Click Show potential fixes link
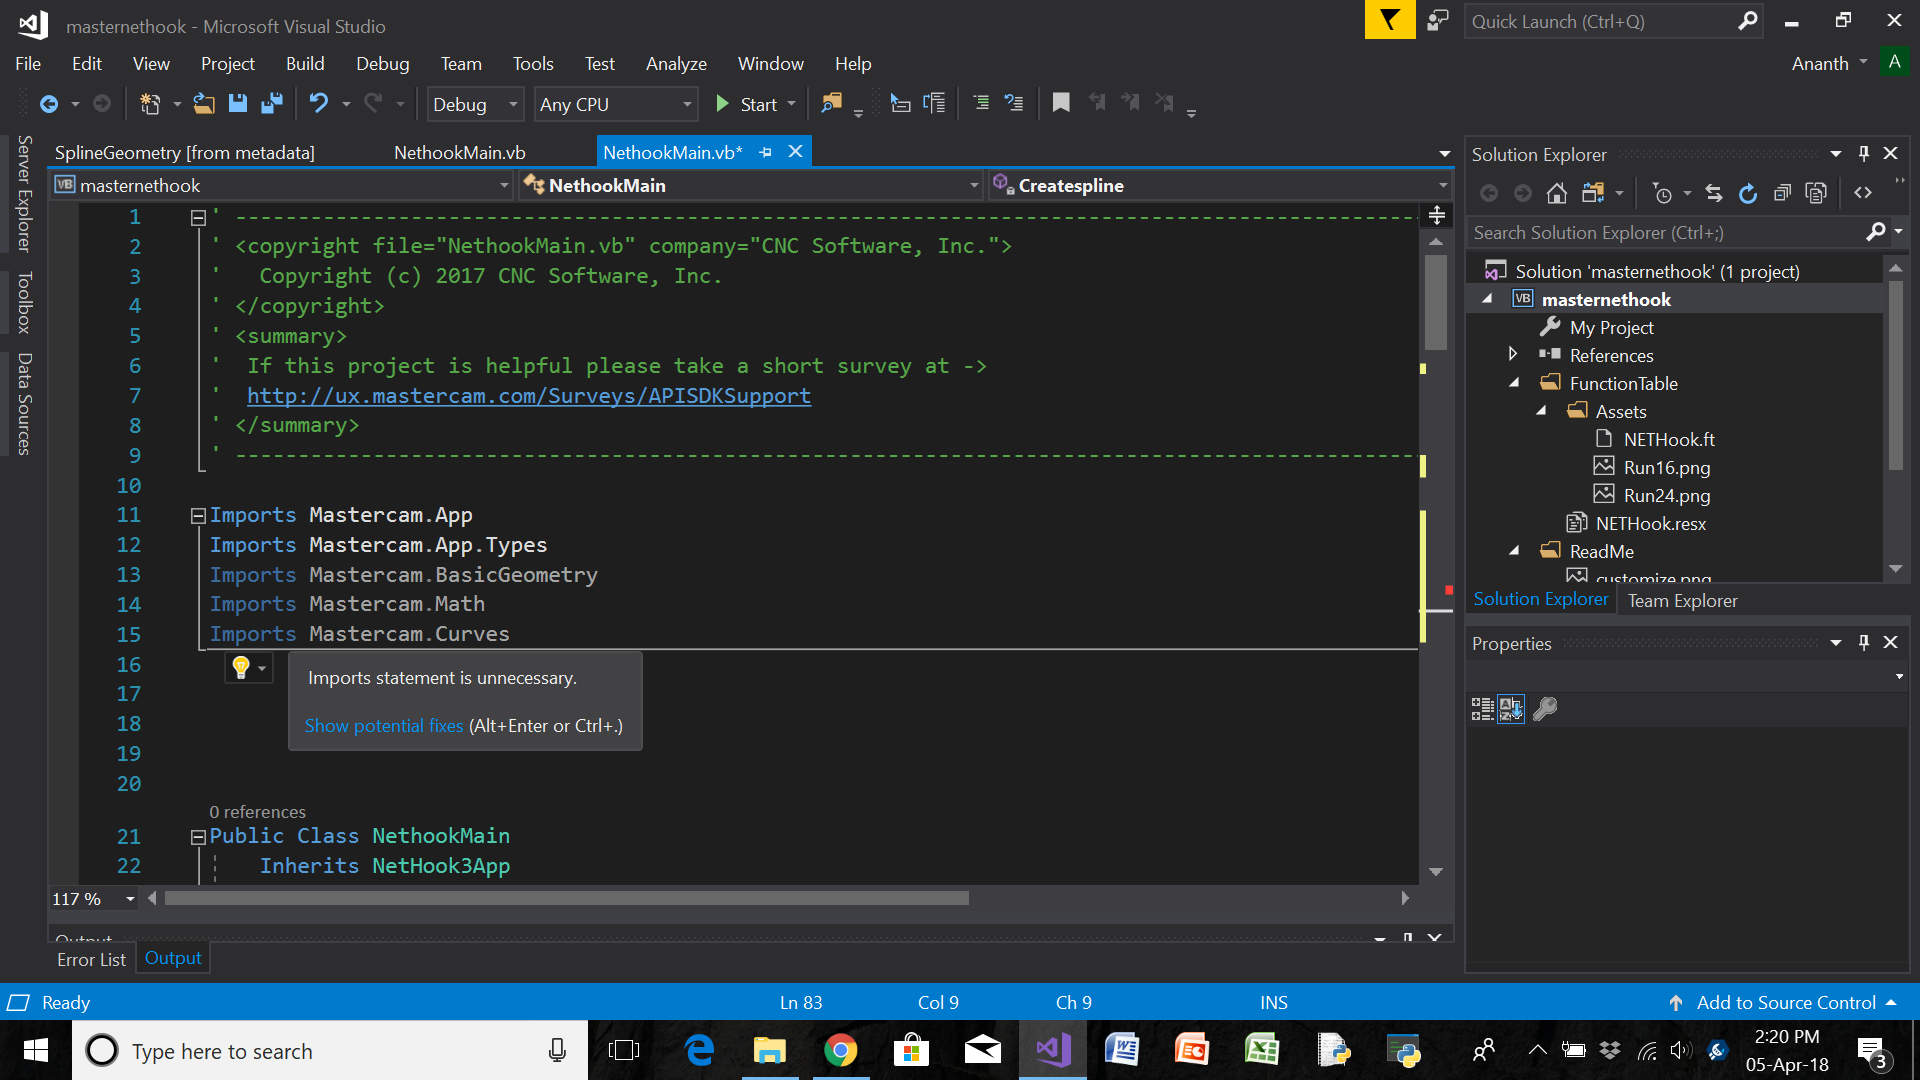This screenshot has width=1920, height=1080. (x=384, y=724)
